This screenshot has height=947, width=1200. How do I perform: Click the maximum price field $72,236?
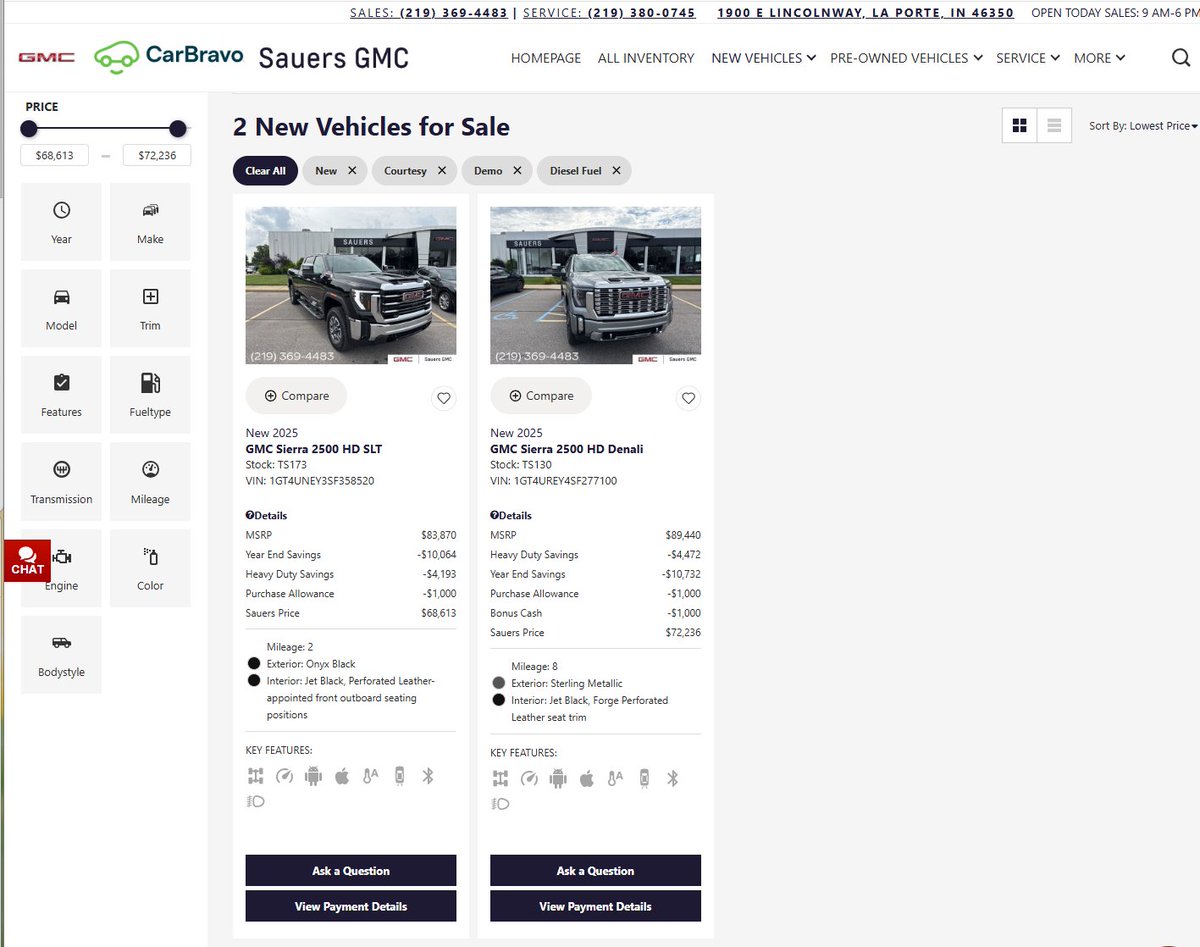157,155
